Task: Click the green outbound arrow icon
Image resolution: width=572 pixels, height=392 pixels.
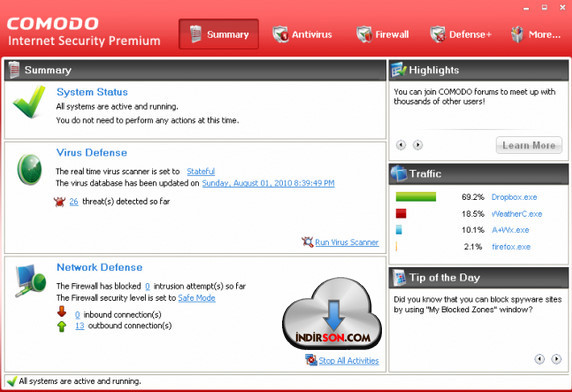Action: pos(62,326)
